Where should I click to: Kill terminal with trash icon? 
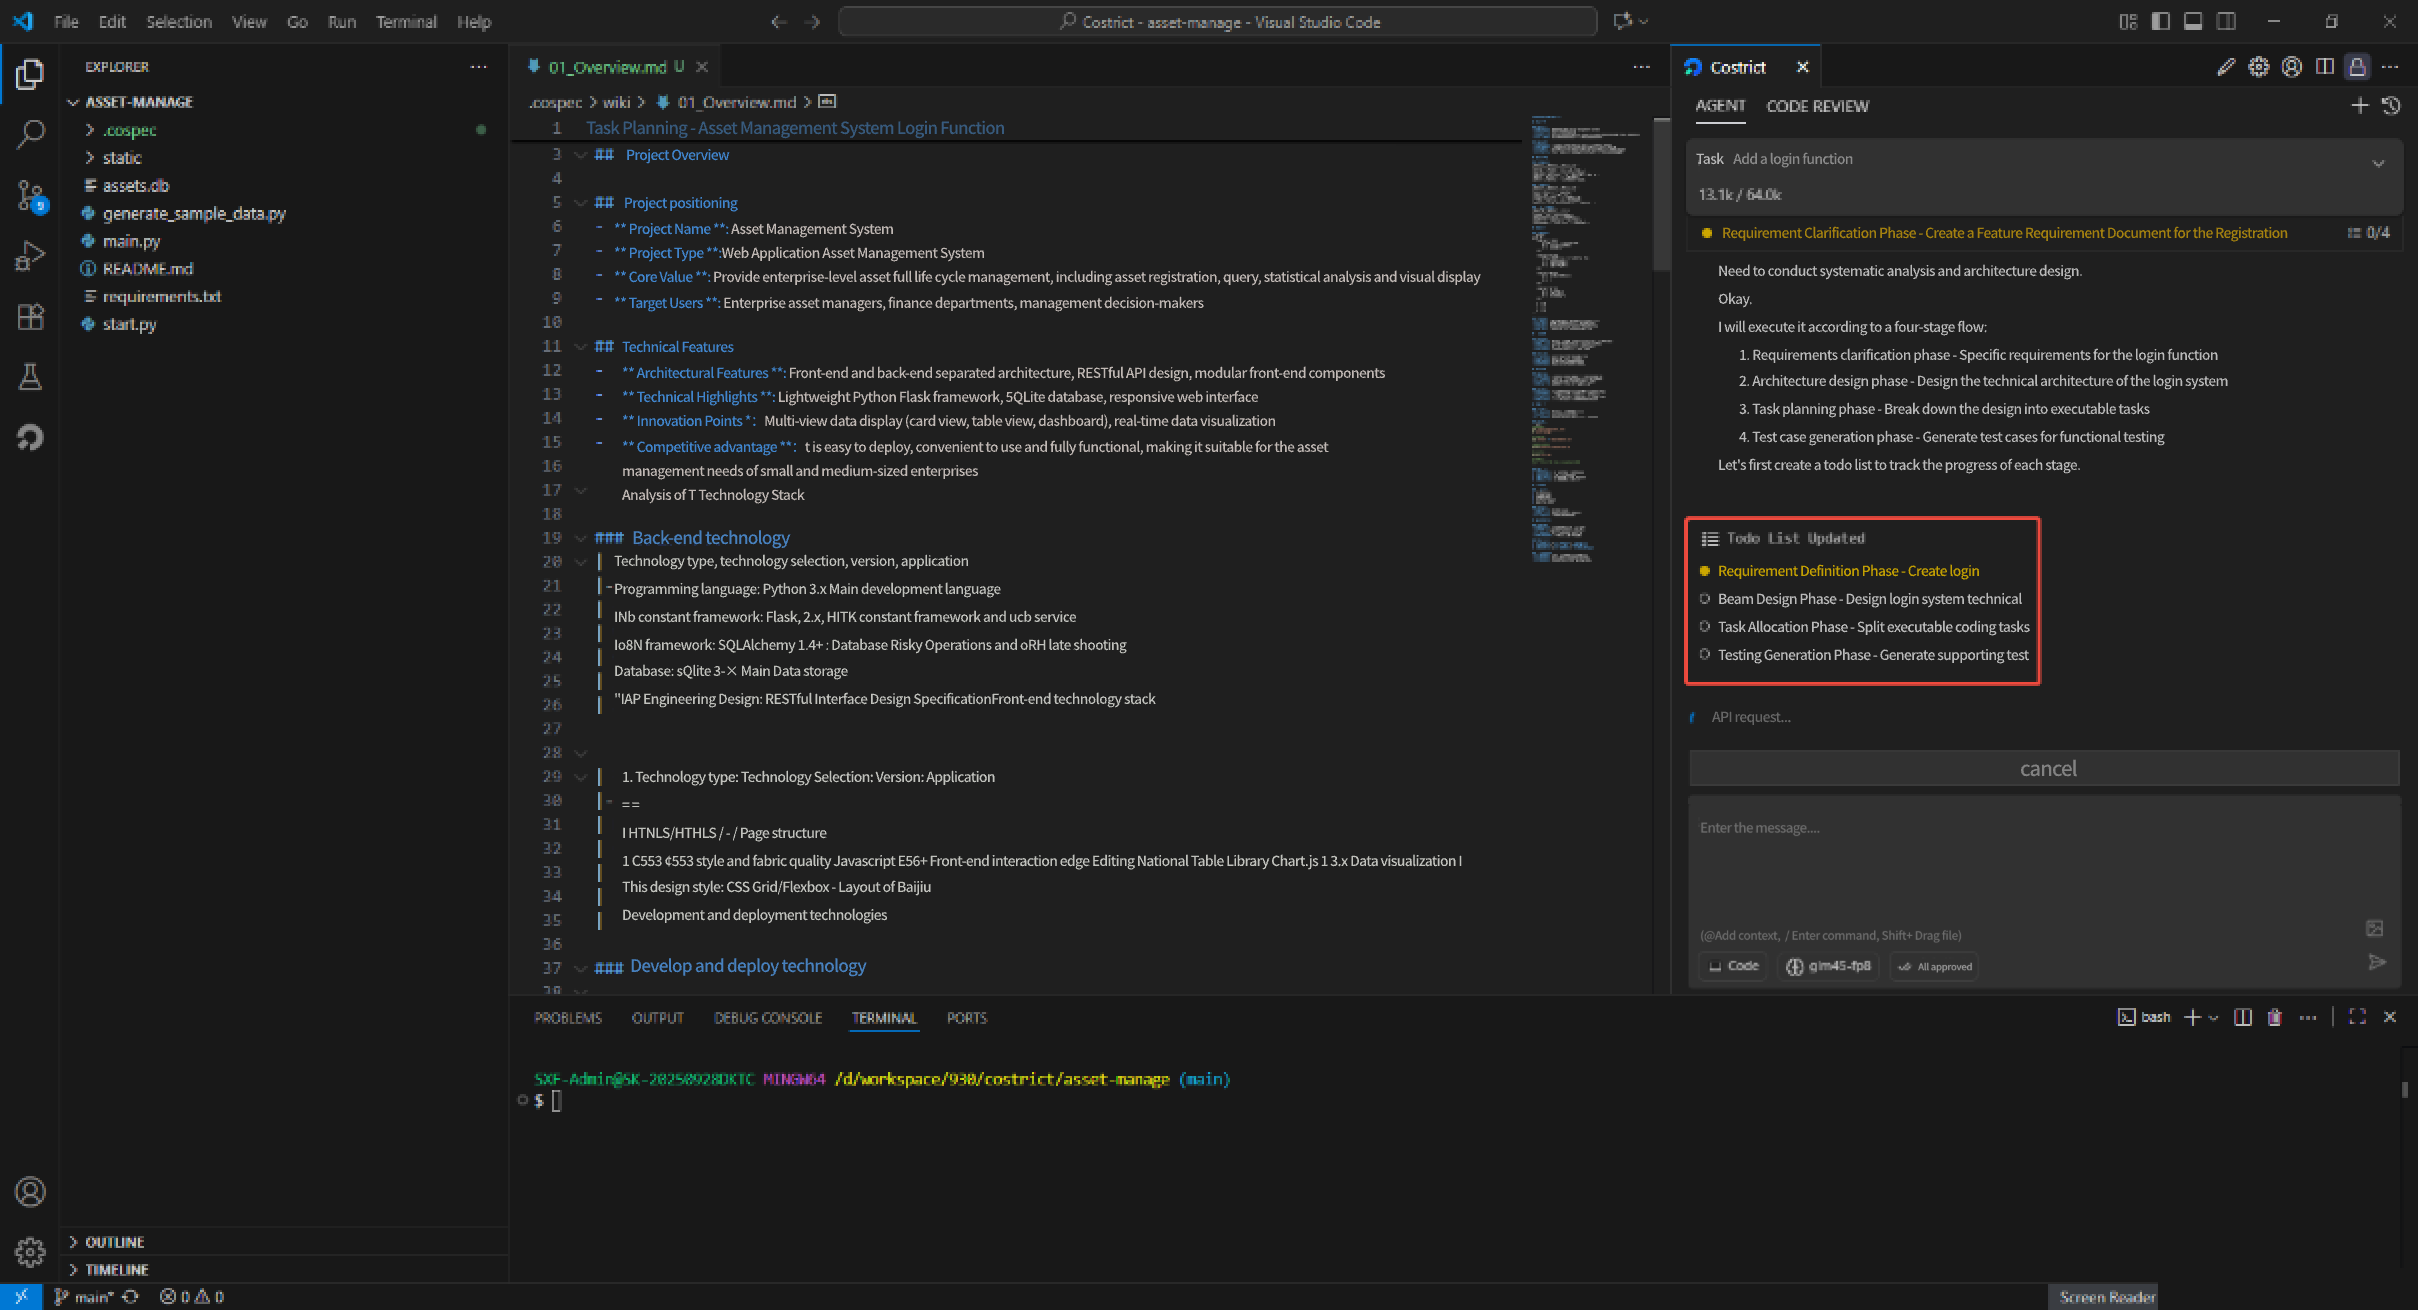tap(2274, 1017)
